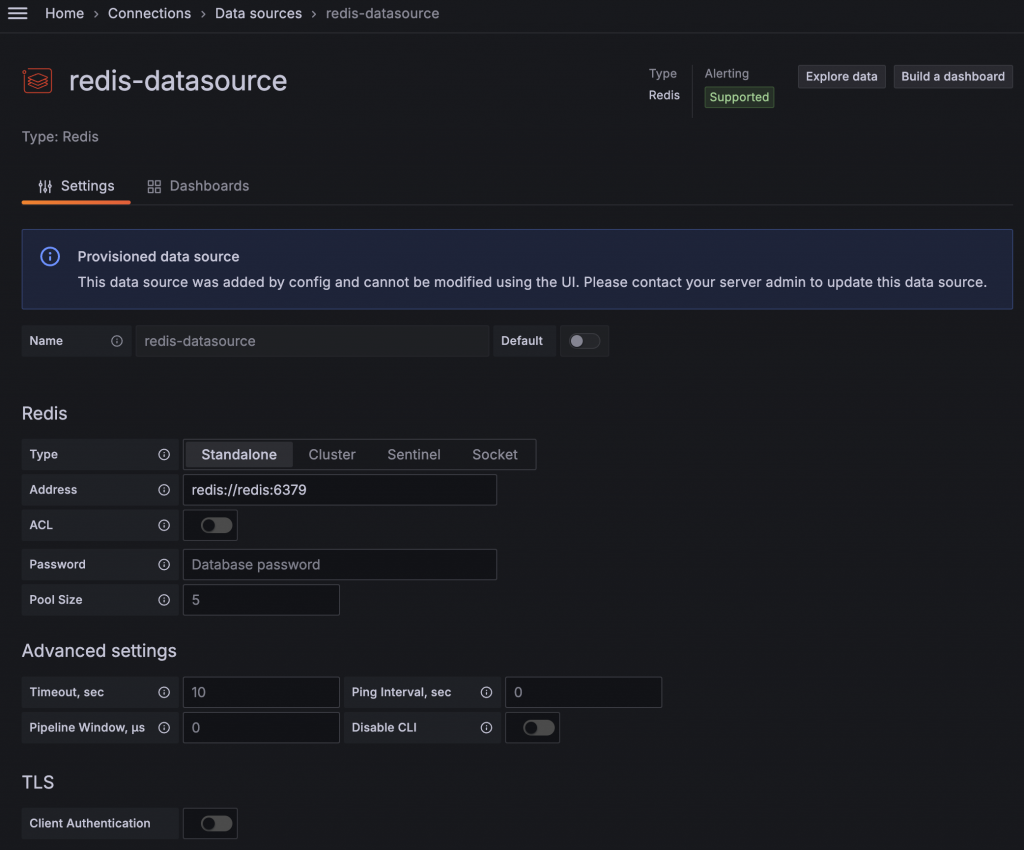Click the Build a dashboard button

[953, 76]
